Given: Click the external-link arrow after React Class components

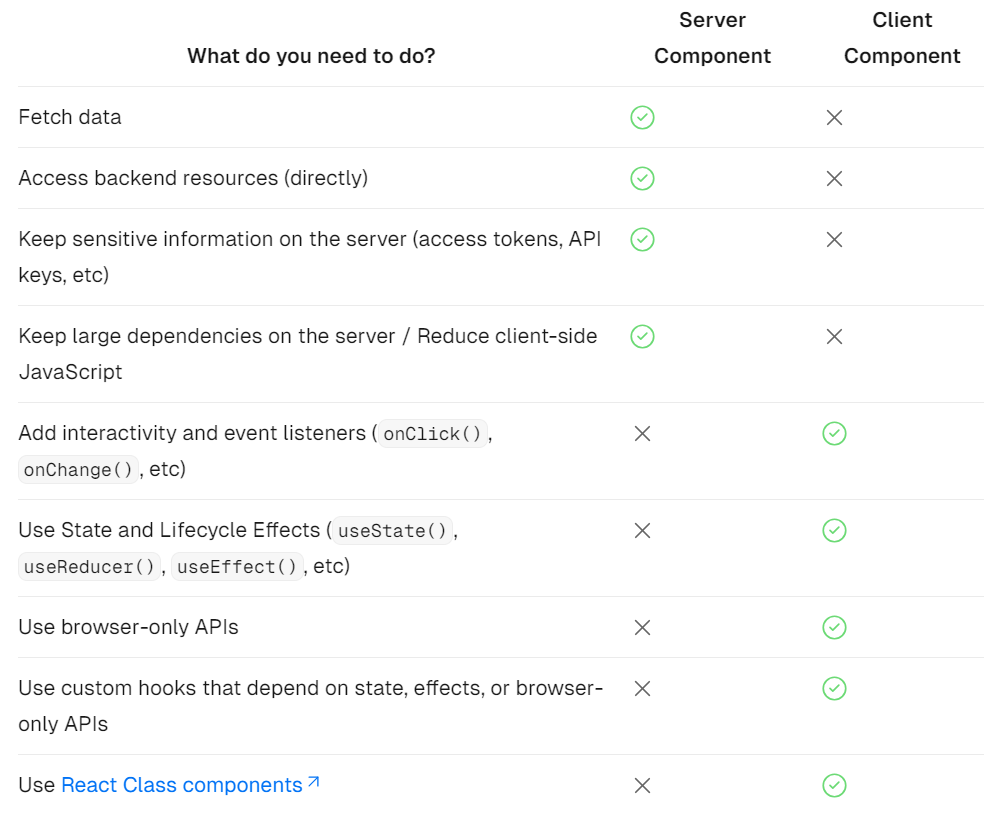Looking at the screenshot, I should click(313, 783).
